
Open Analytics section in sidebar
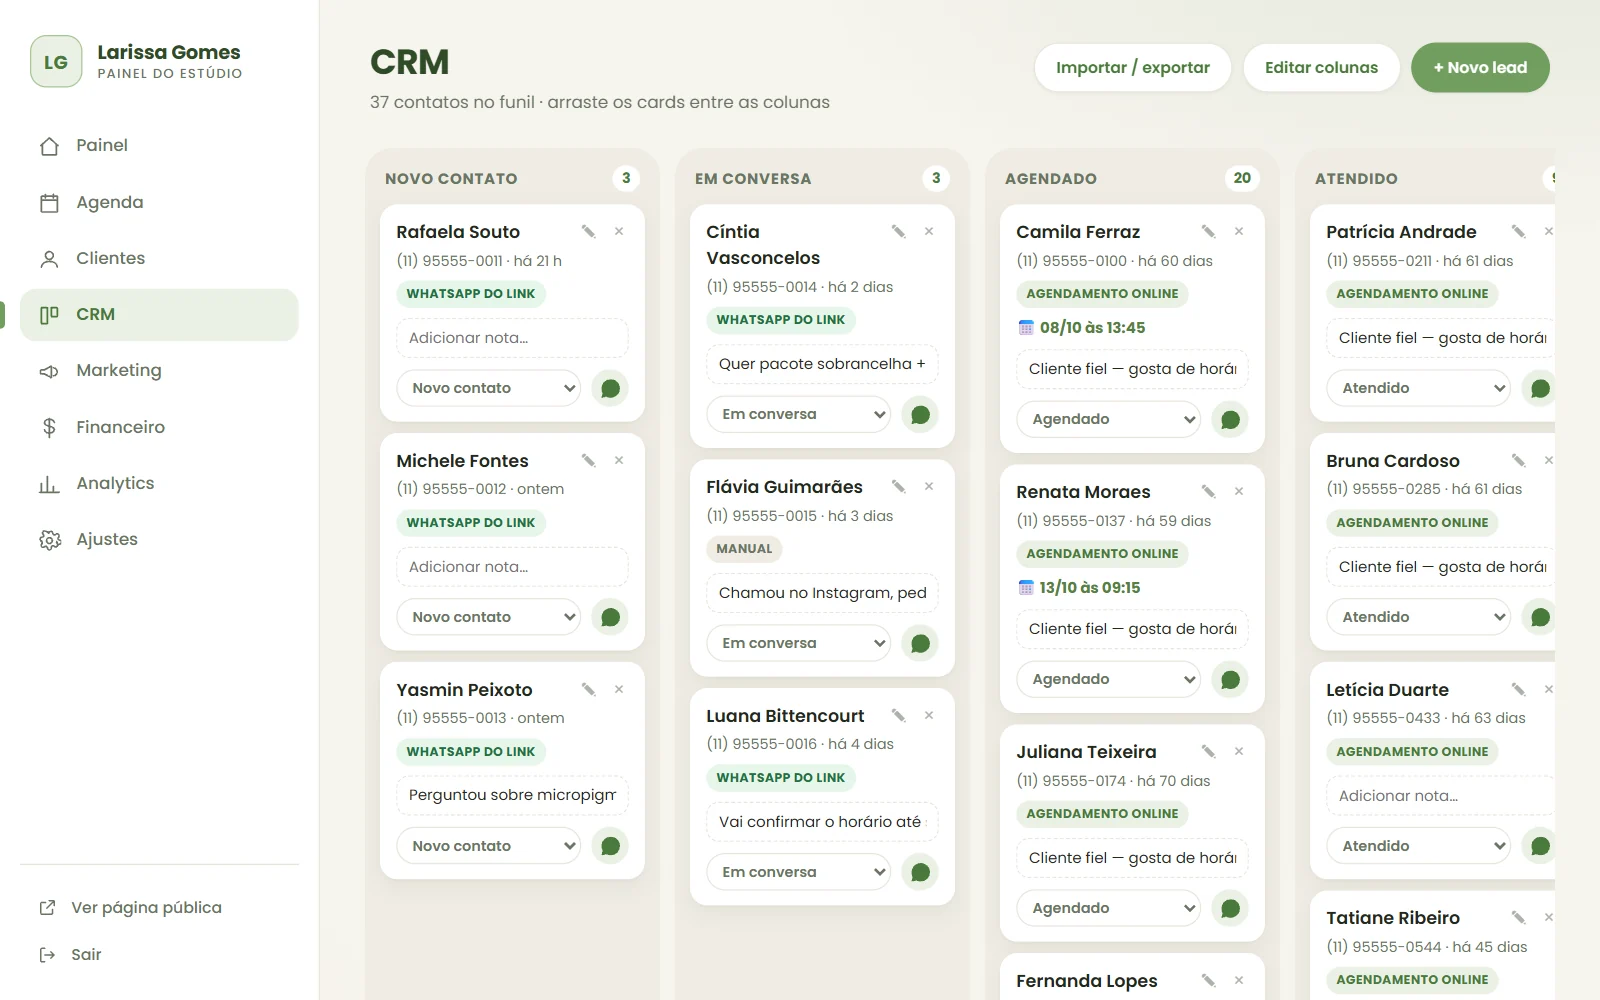click(160, 483)
